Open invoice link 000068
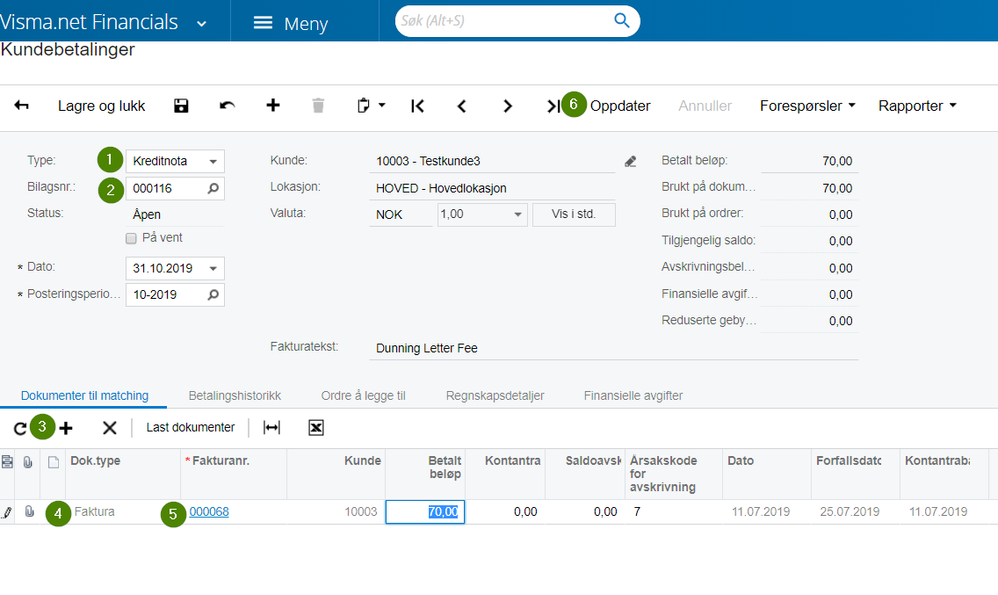The image size is (998, 595). pyautogui.click(x=209, y=512)
